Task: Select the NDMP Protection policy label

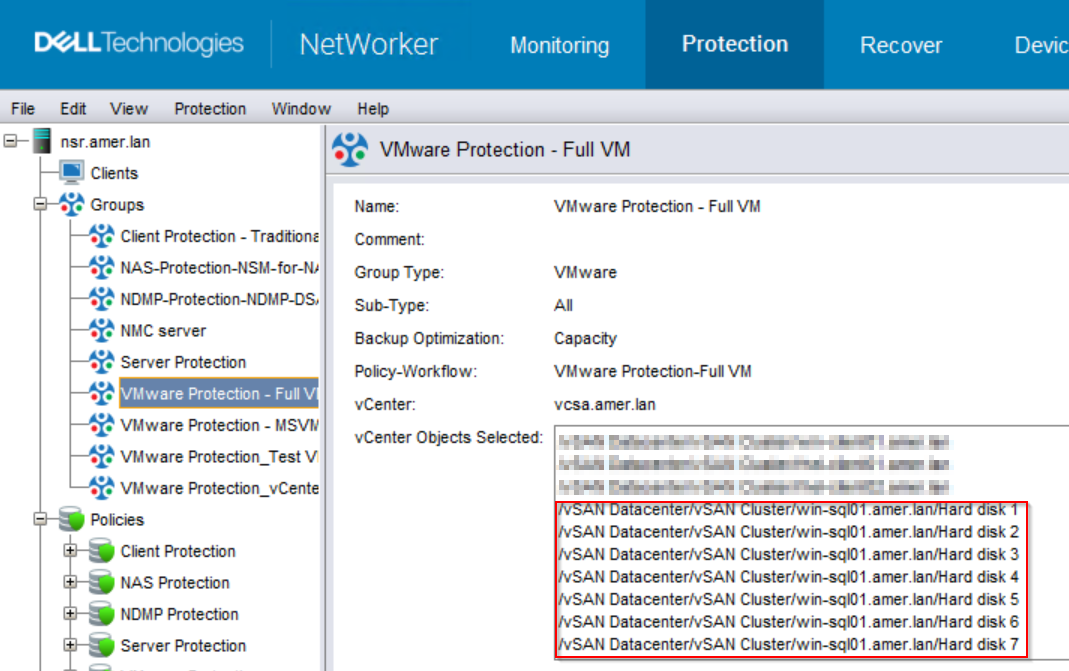Action: (x=179, y=614)
